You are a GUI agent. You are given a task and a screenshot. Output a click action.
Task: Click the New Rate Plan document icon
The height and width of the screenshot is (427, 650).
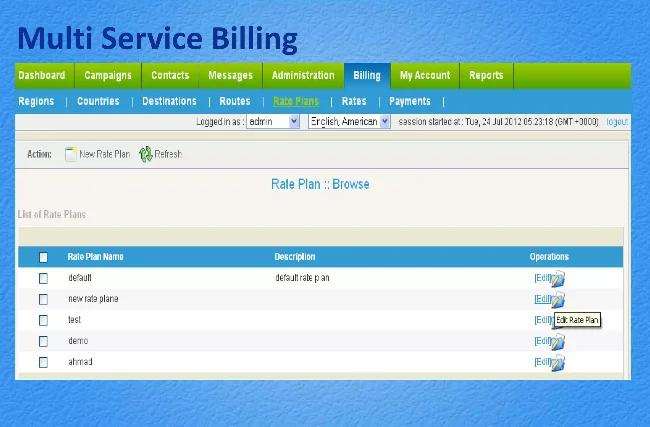click(x=71, y=154)
